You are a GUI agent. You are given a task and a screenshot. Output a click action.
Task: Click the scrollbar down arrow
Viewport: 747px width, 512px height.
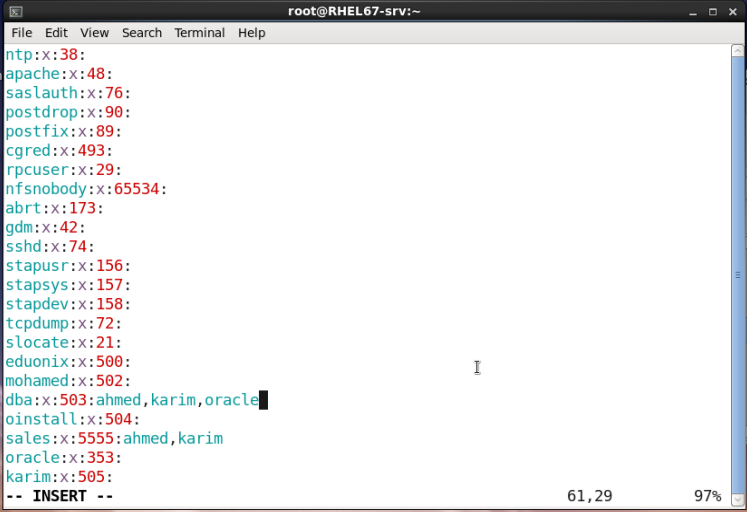tap(738, 500)
